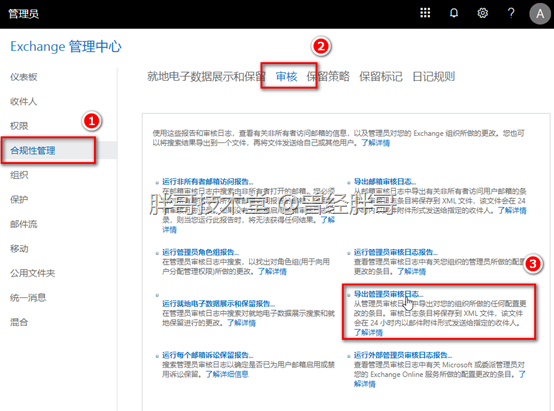Click 了解详情 under 导出管理员审核日志

coord(369,333)
